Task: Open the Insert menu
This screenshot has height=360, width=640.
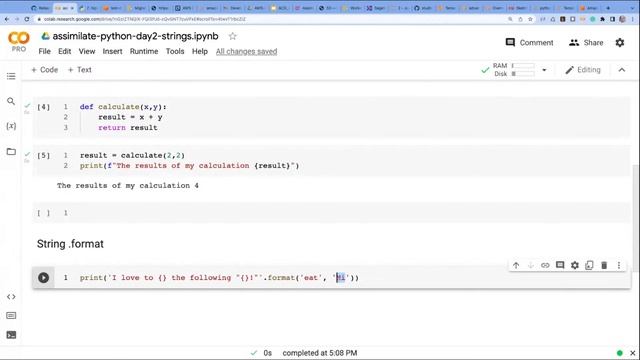Action: tap(112, 51)
